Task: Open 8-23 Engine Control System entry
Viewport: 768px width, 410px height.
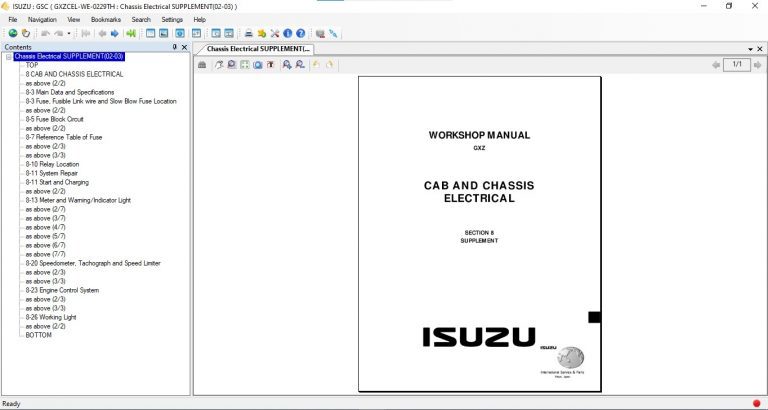Action: point(63,290)
